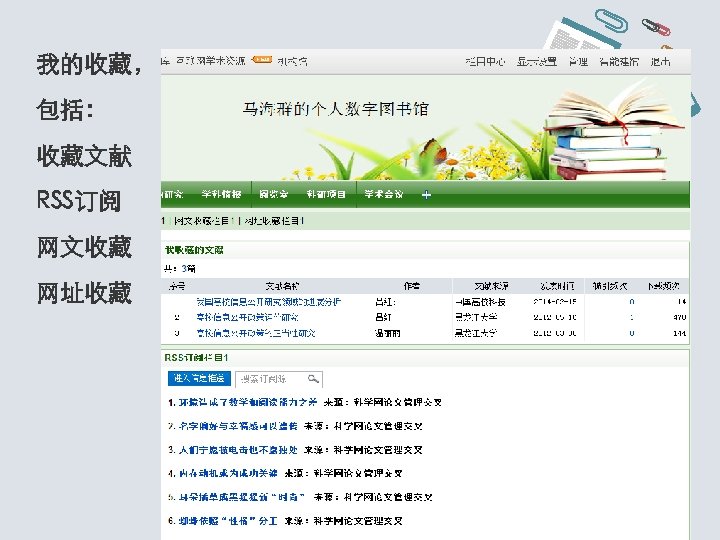Open the 栏目中心 menu in the top bar
This screenshot has height=540, width=720.
(x=485, y=62)
